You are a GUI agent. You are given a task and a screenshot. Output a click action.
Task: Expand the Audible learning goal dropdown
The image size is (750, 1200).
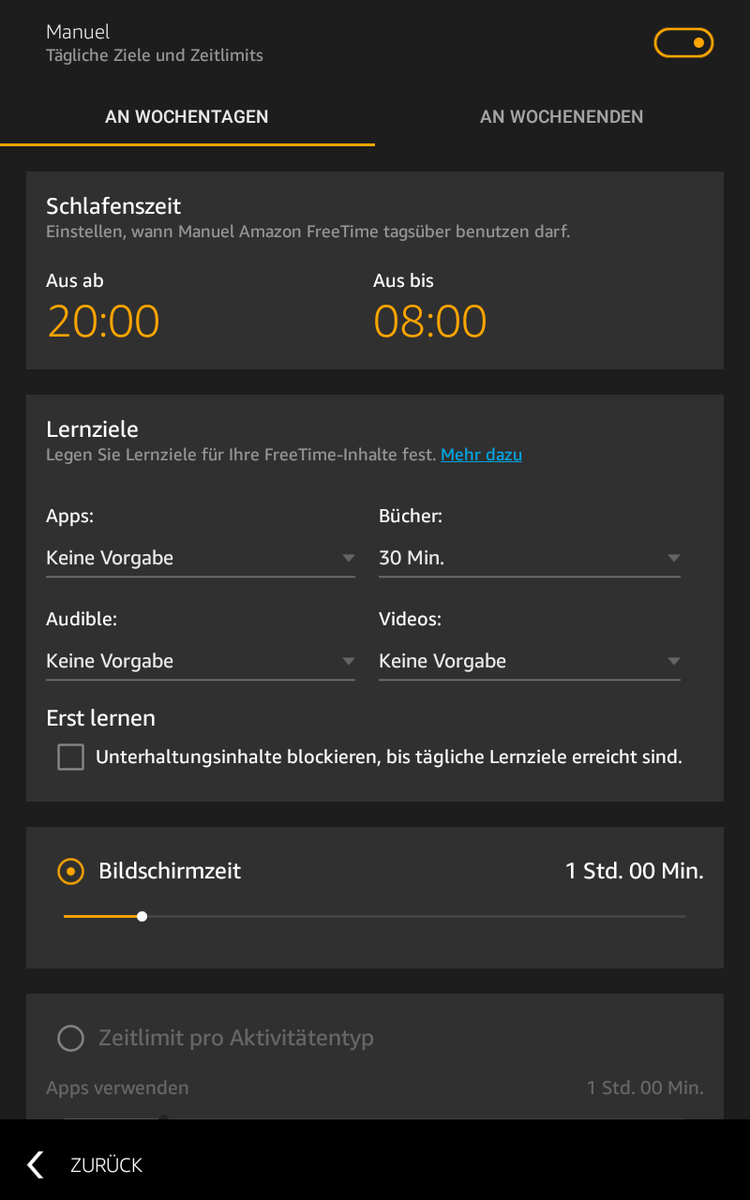(x=200, y=661)
